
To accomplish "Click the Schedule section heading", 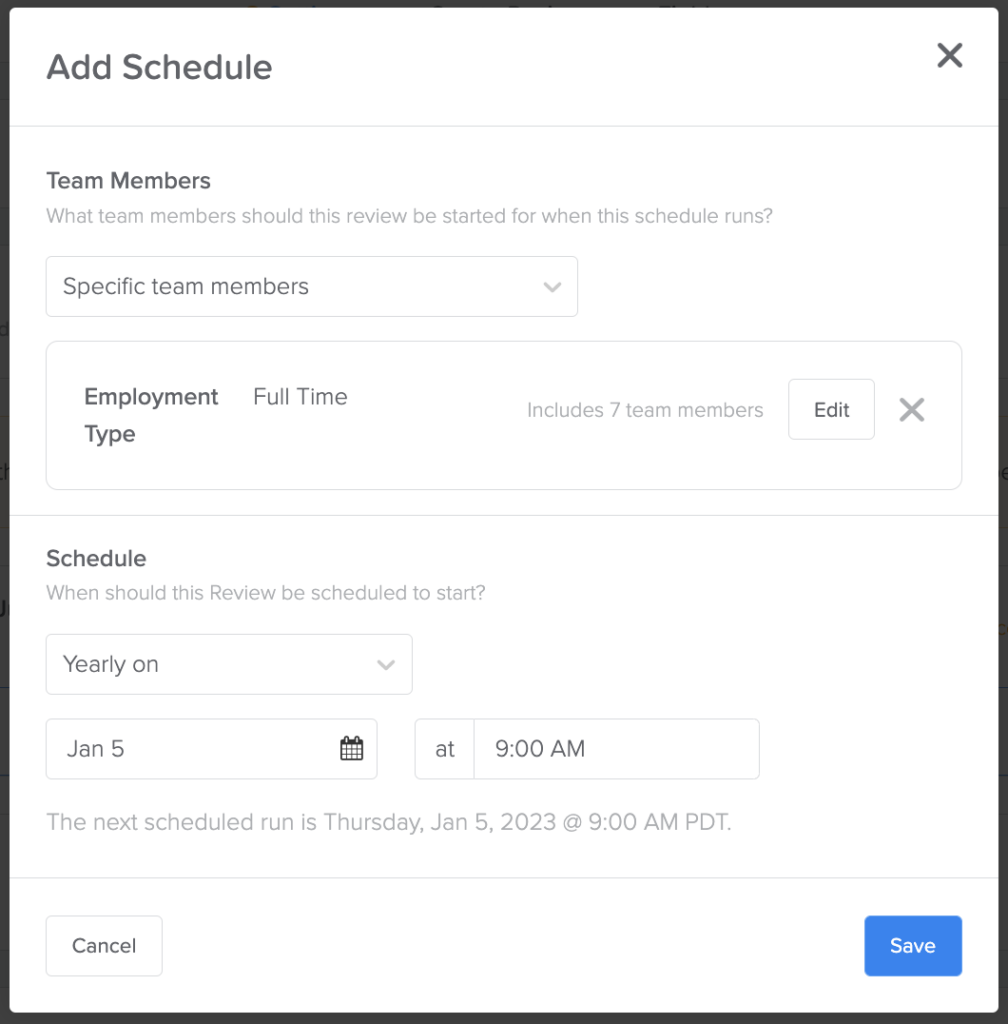I will [96, 558].
